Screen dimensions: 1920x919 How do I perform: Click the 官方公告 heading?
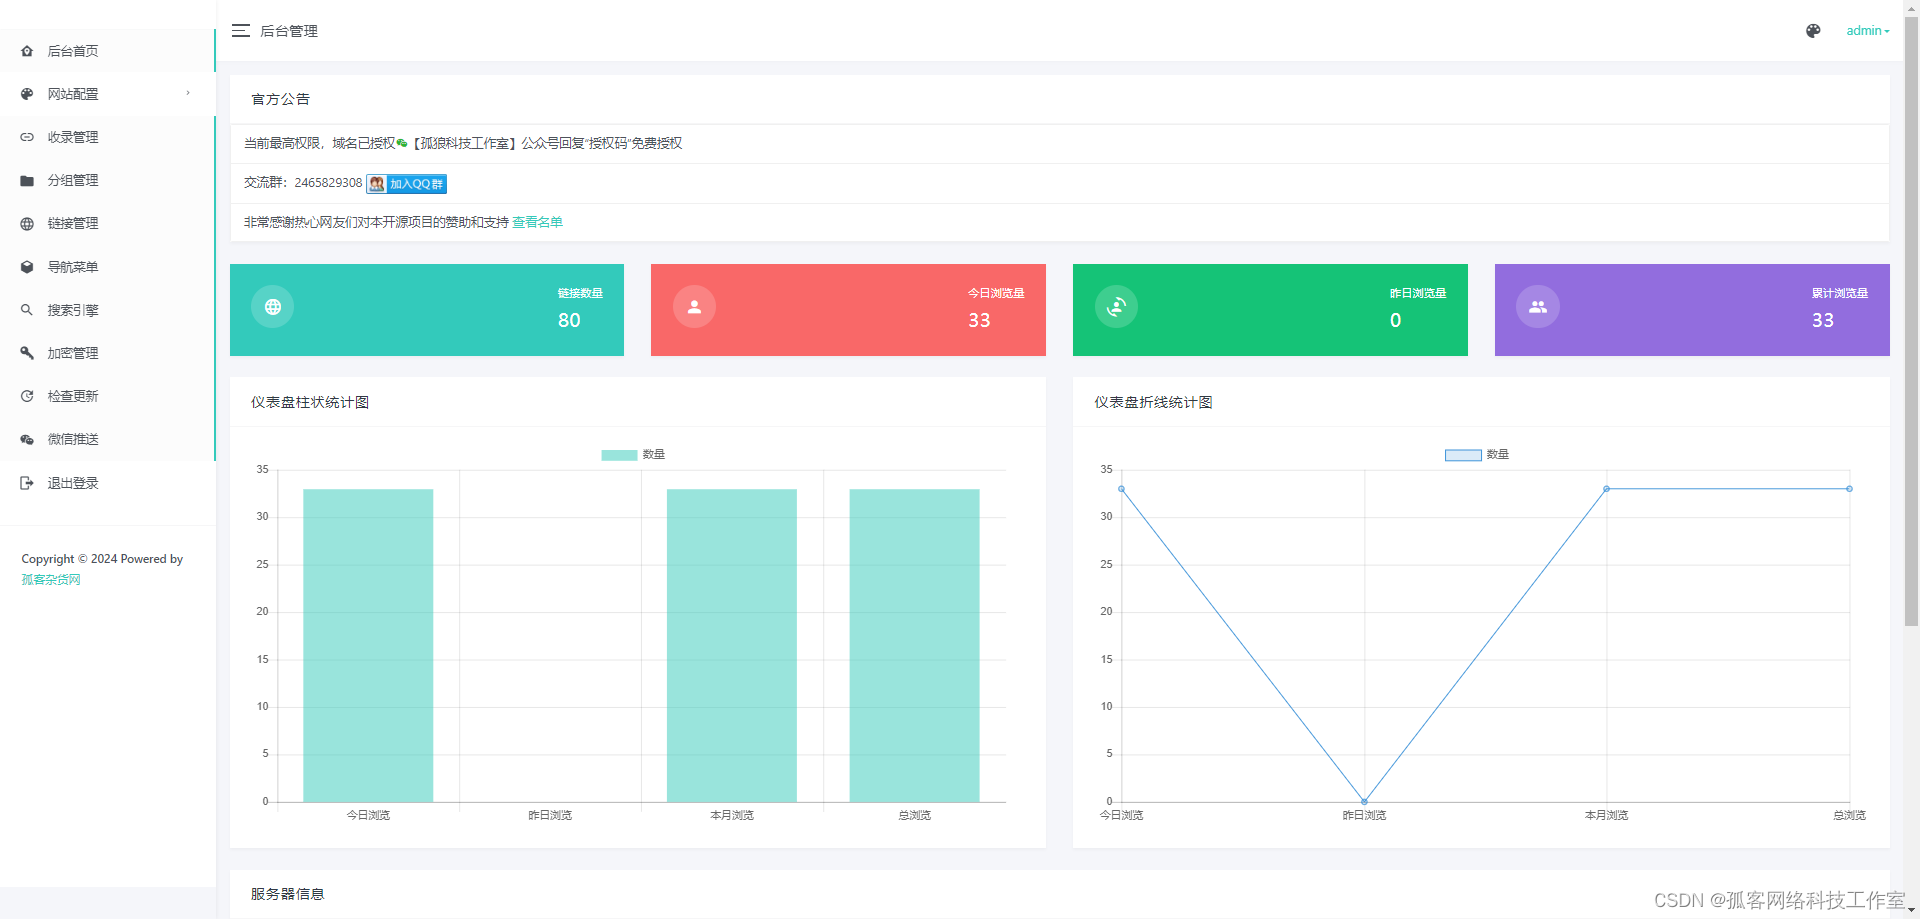click(280, 99)
